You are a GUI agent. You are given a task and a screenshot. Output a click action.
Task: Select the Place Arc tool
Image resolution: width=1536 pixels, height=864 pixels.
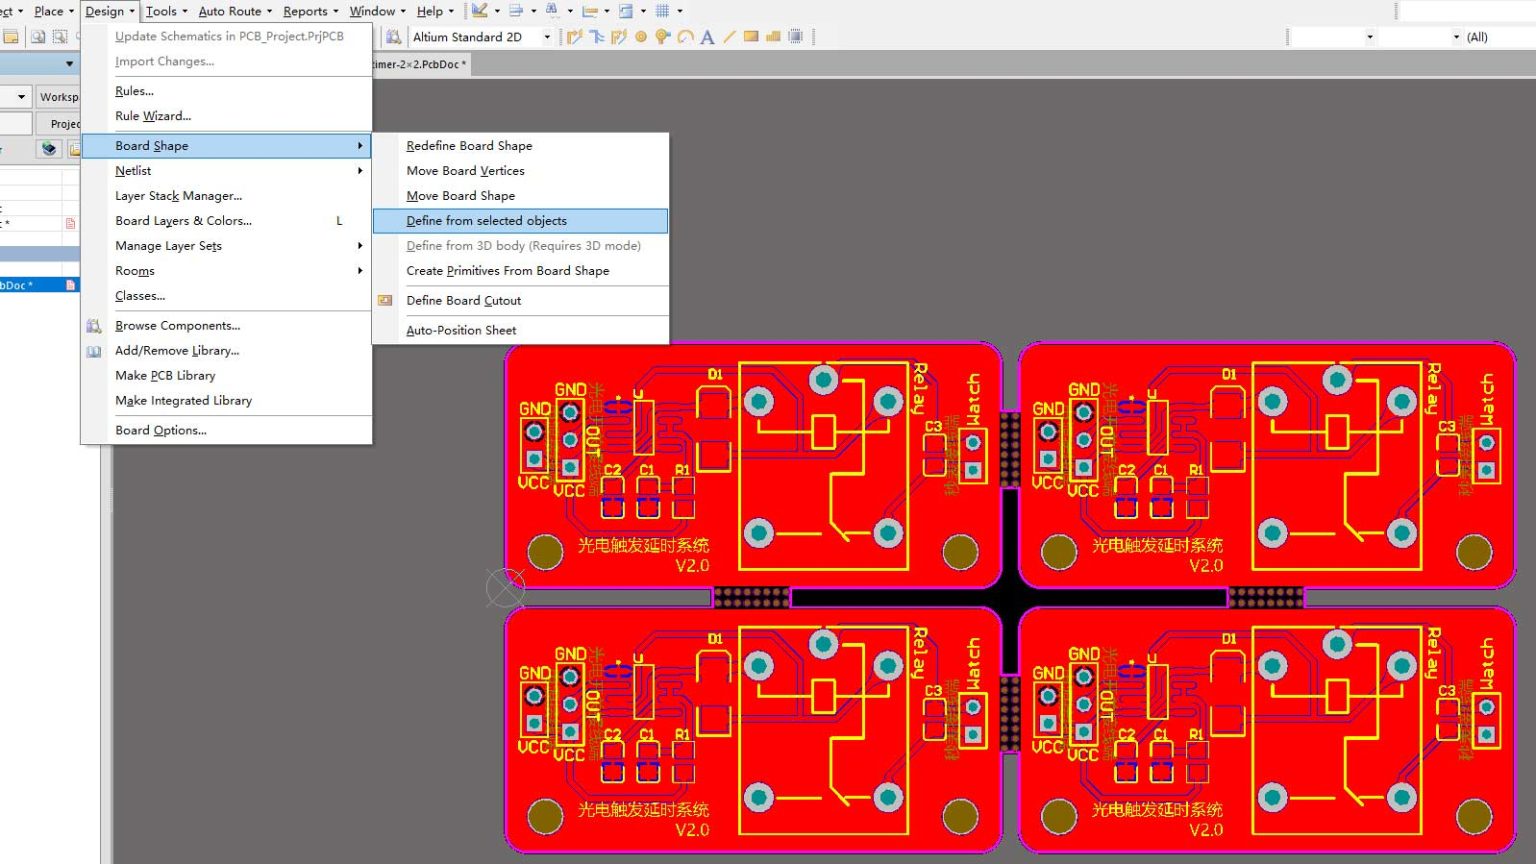pos(685,37)
